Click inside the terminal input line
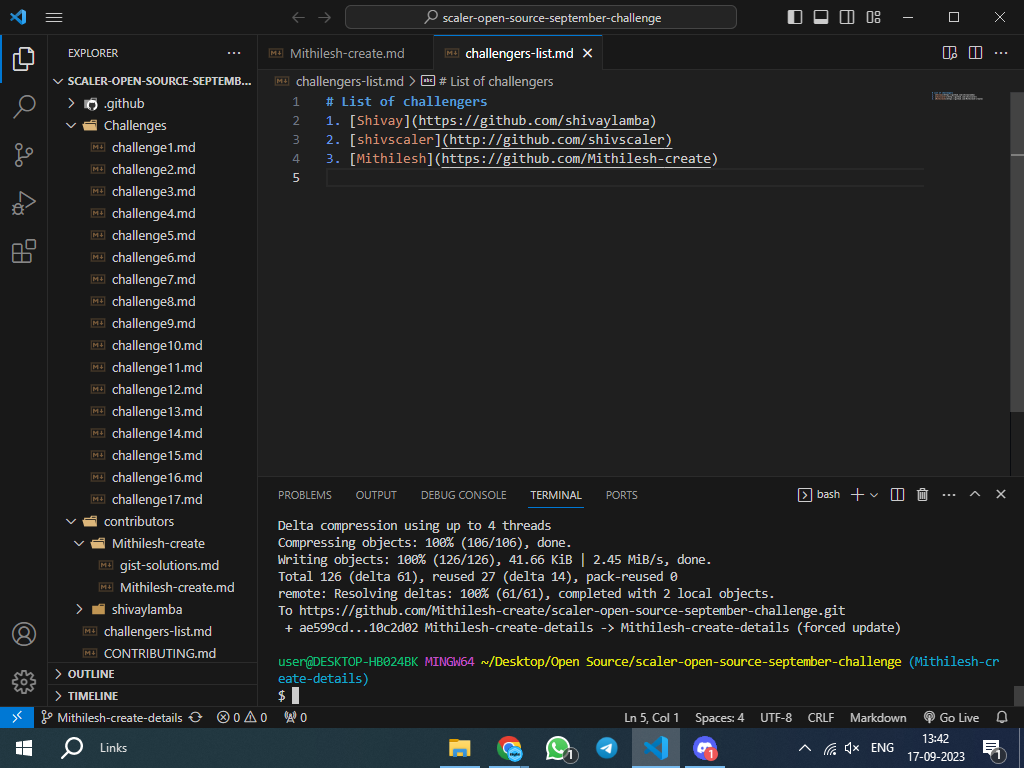The image size is (1024, 768). tap(400, 694)
